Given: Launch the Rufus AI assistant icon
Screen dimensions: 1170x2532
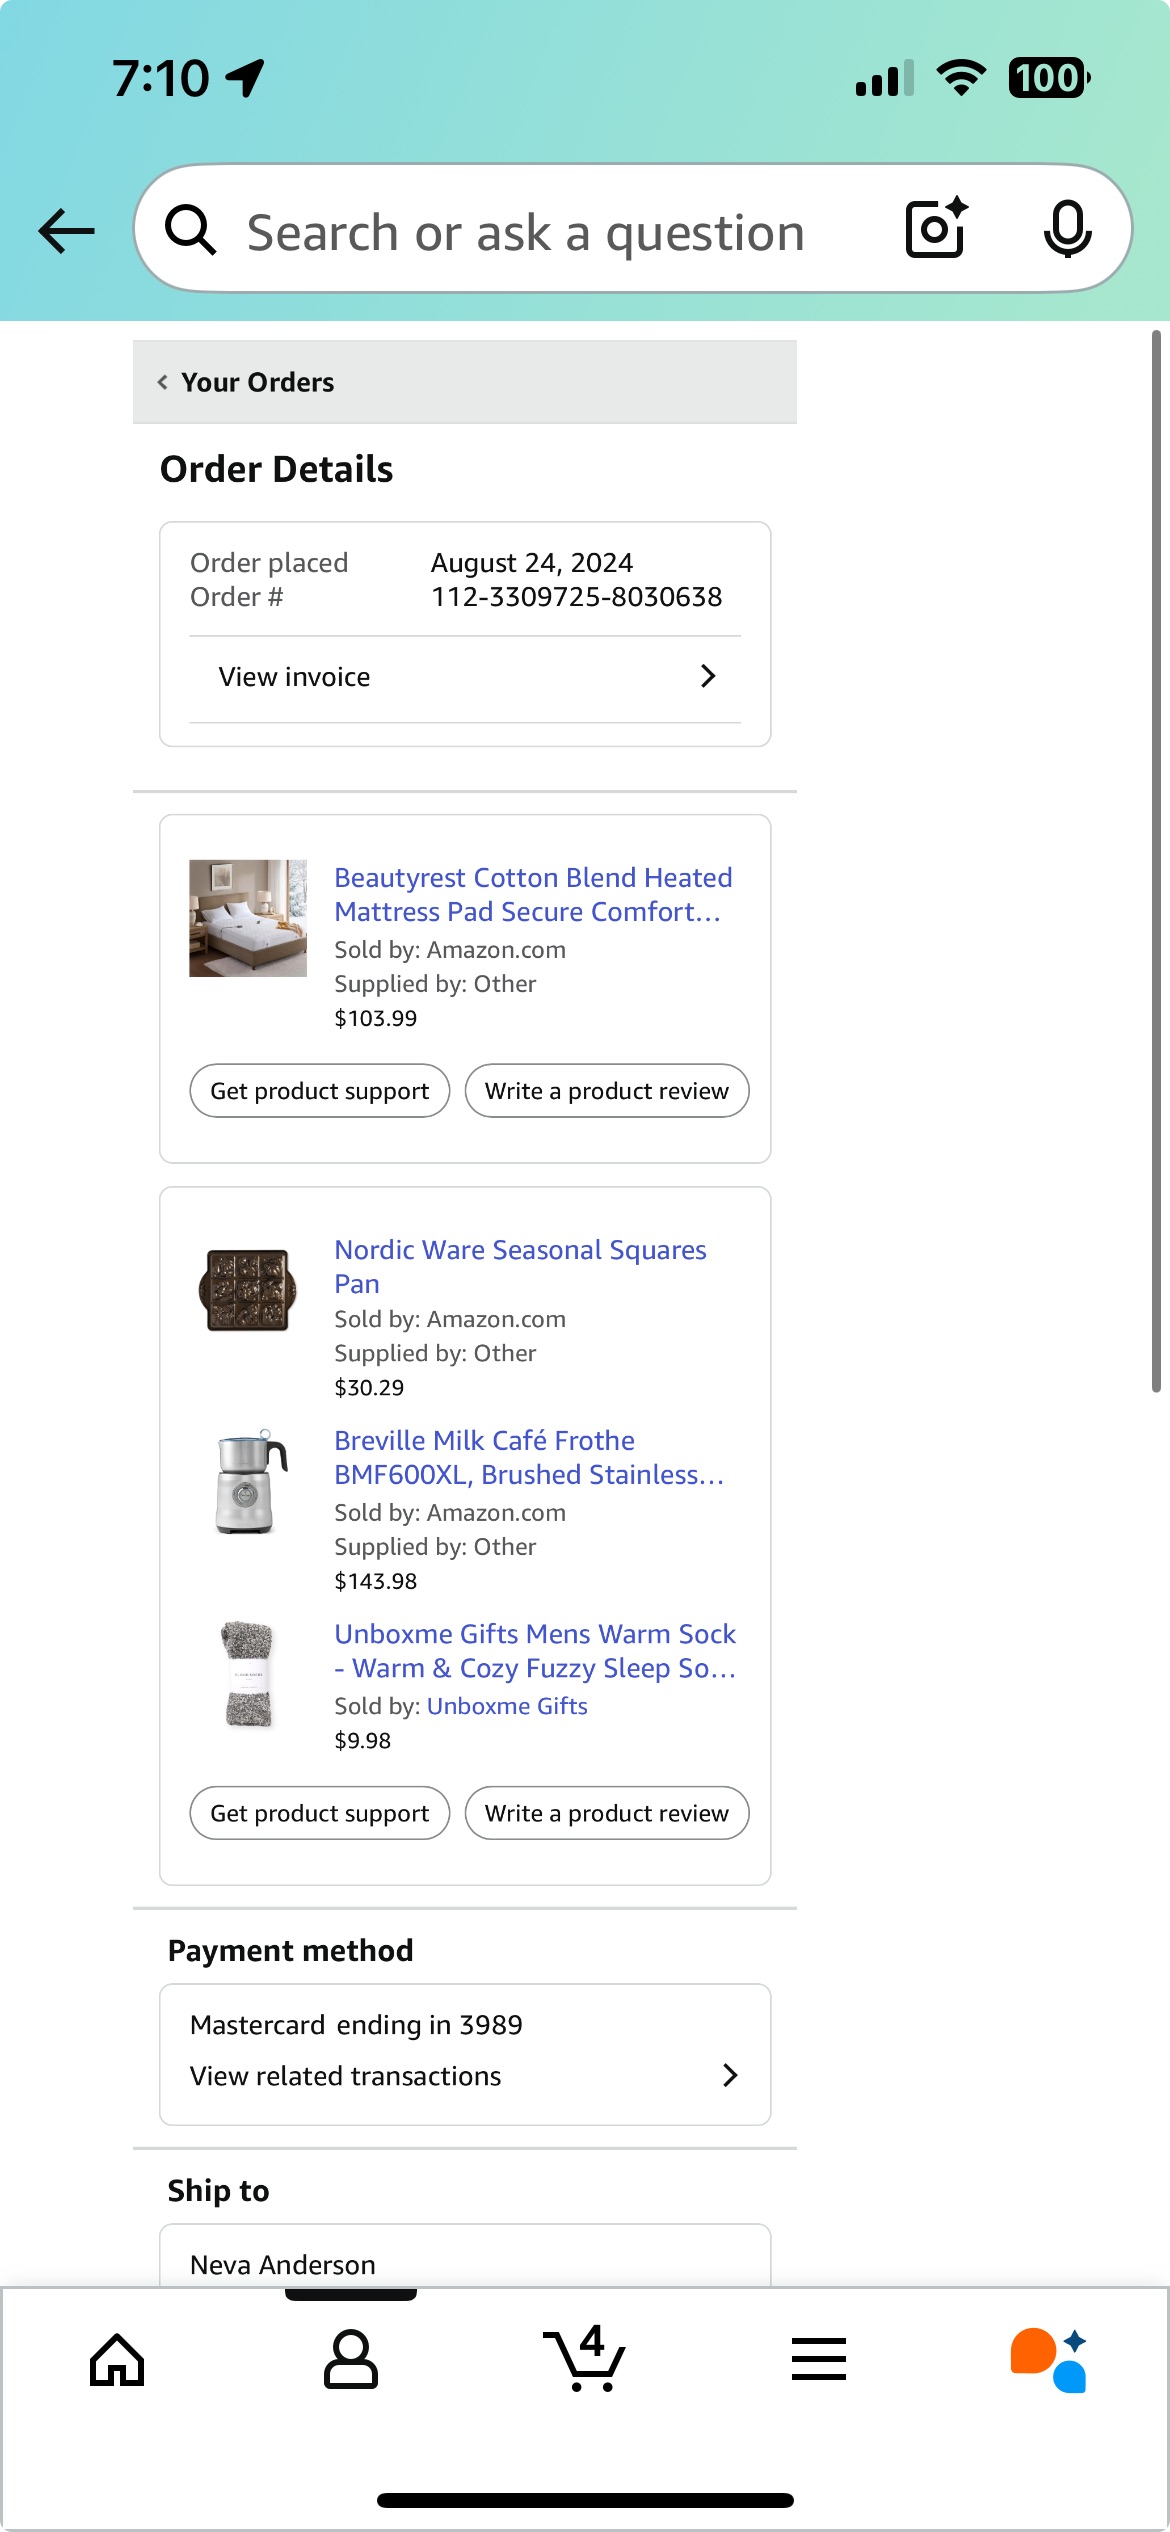Looking at the screenshot, I should coord(1049,2360).
